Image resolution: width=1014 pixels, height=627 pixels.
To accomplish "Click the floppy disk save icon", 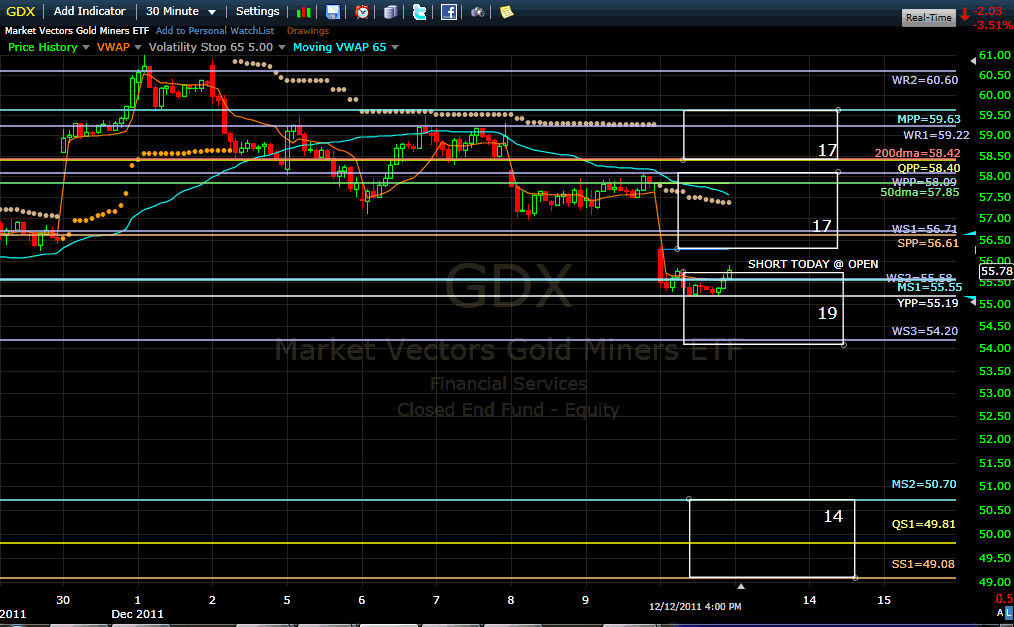I will (332, 12).
